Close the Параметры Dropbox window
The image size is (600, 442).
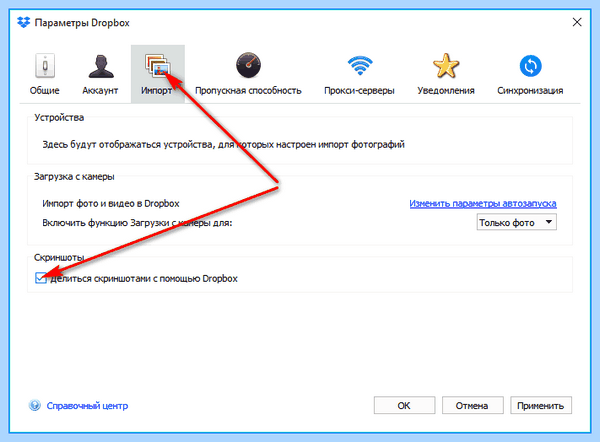tap(577, 22)
